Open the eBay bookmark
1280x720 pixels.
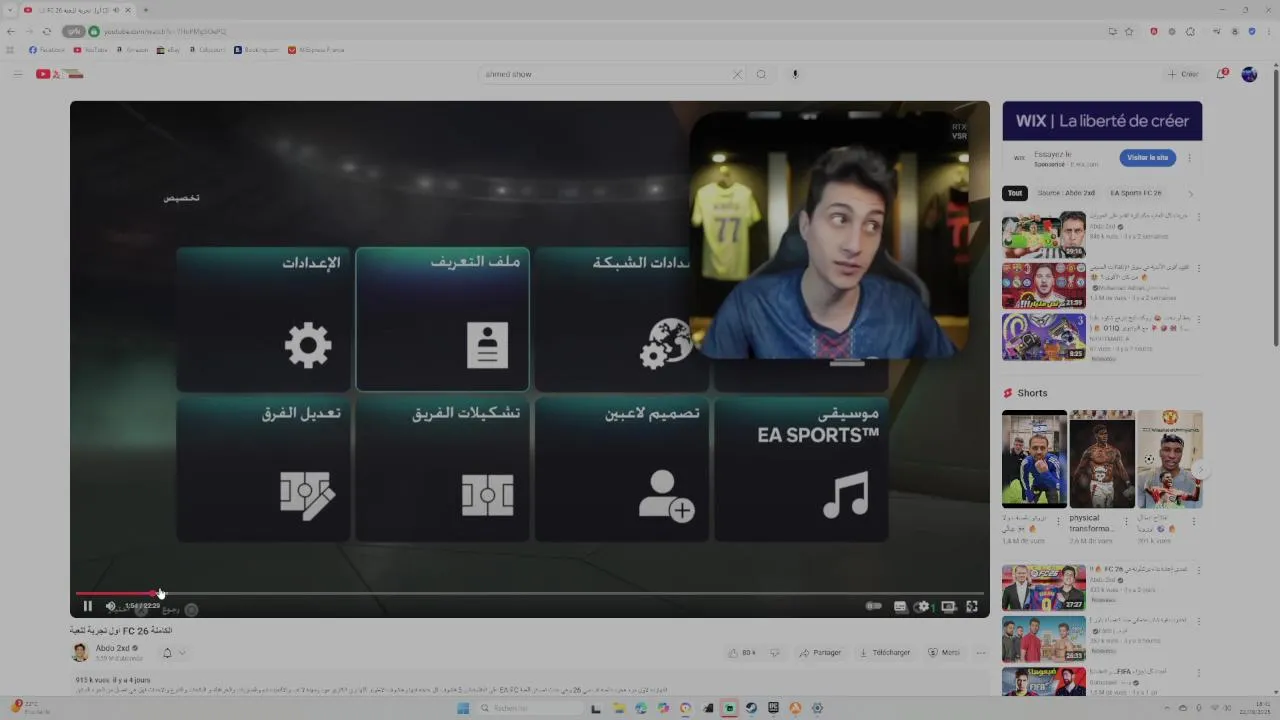click(168, 49)
